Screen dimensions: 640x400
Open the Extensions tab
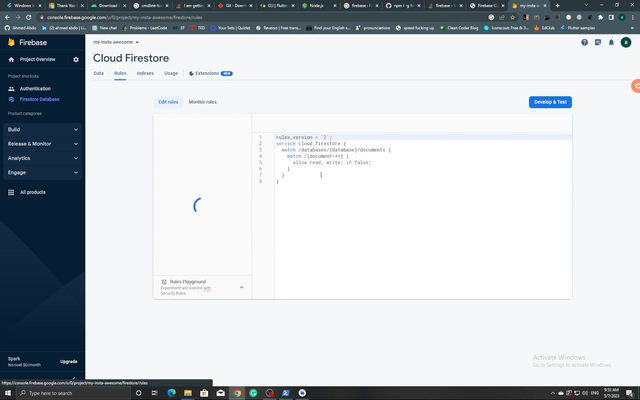click(x=211, y=73)
